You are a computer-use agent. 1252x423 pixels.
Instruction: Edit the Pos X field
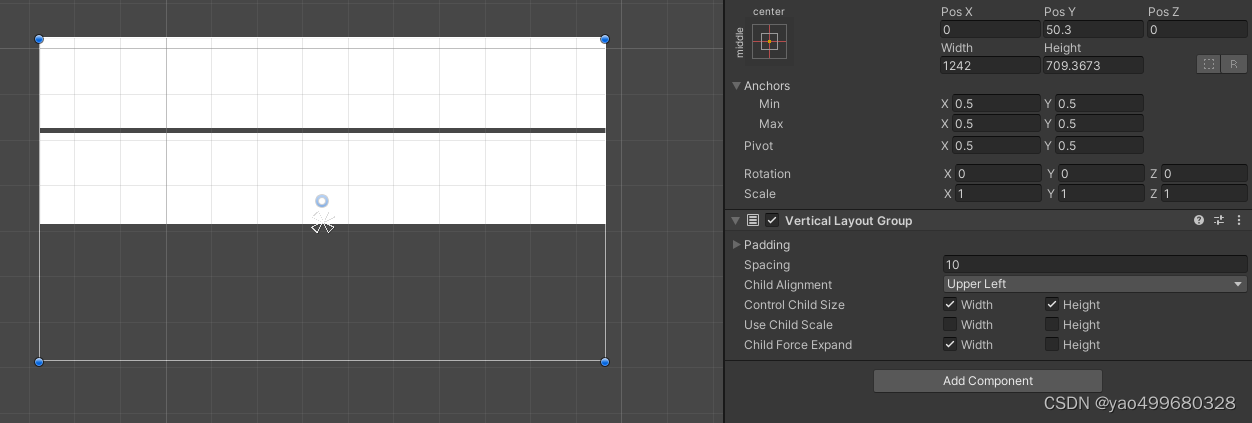click(x=990, y=30)
